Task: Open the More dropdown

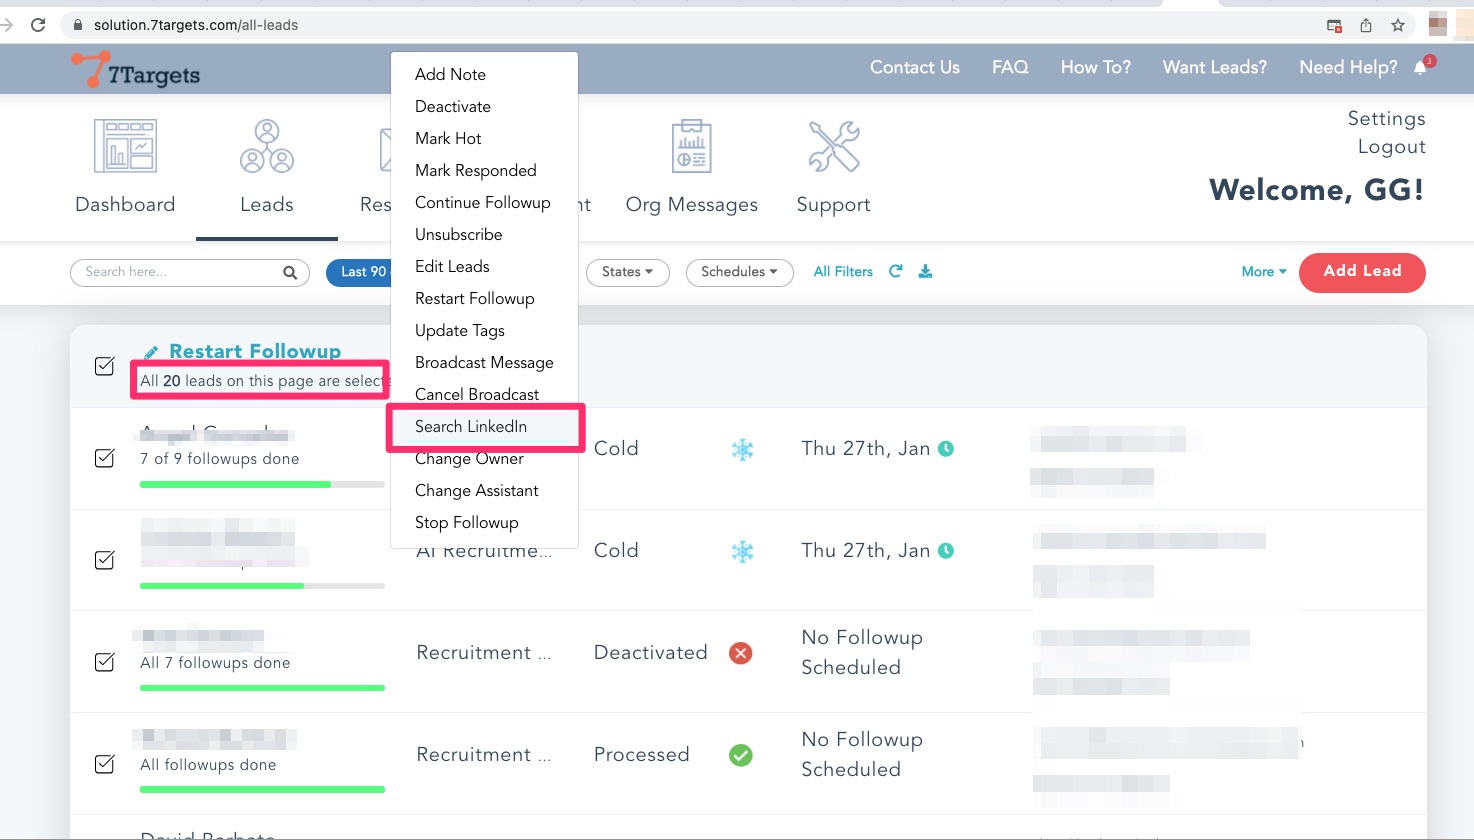Action: [x=1264, y=272]
